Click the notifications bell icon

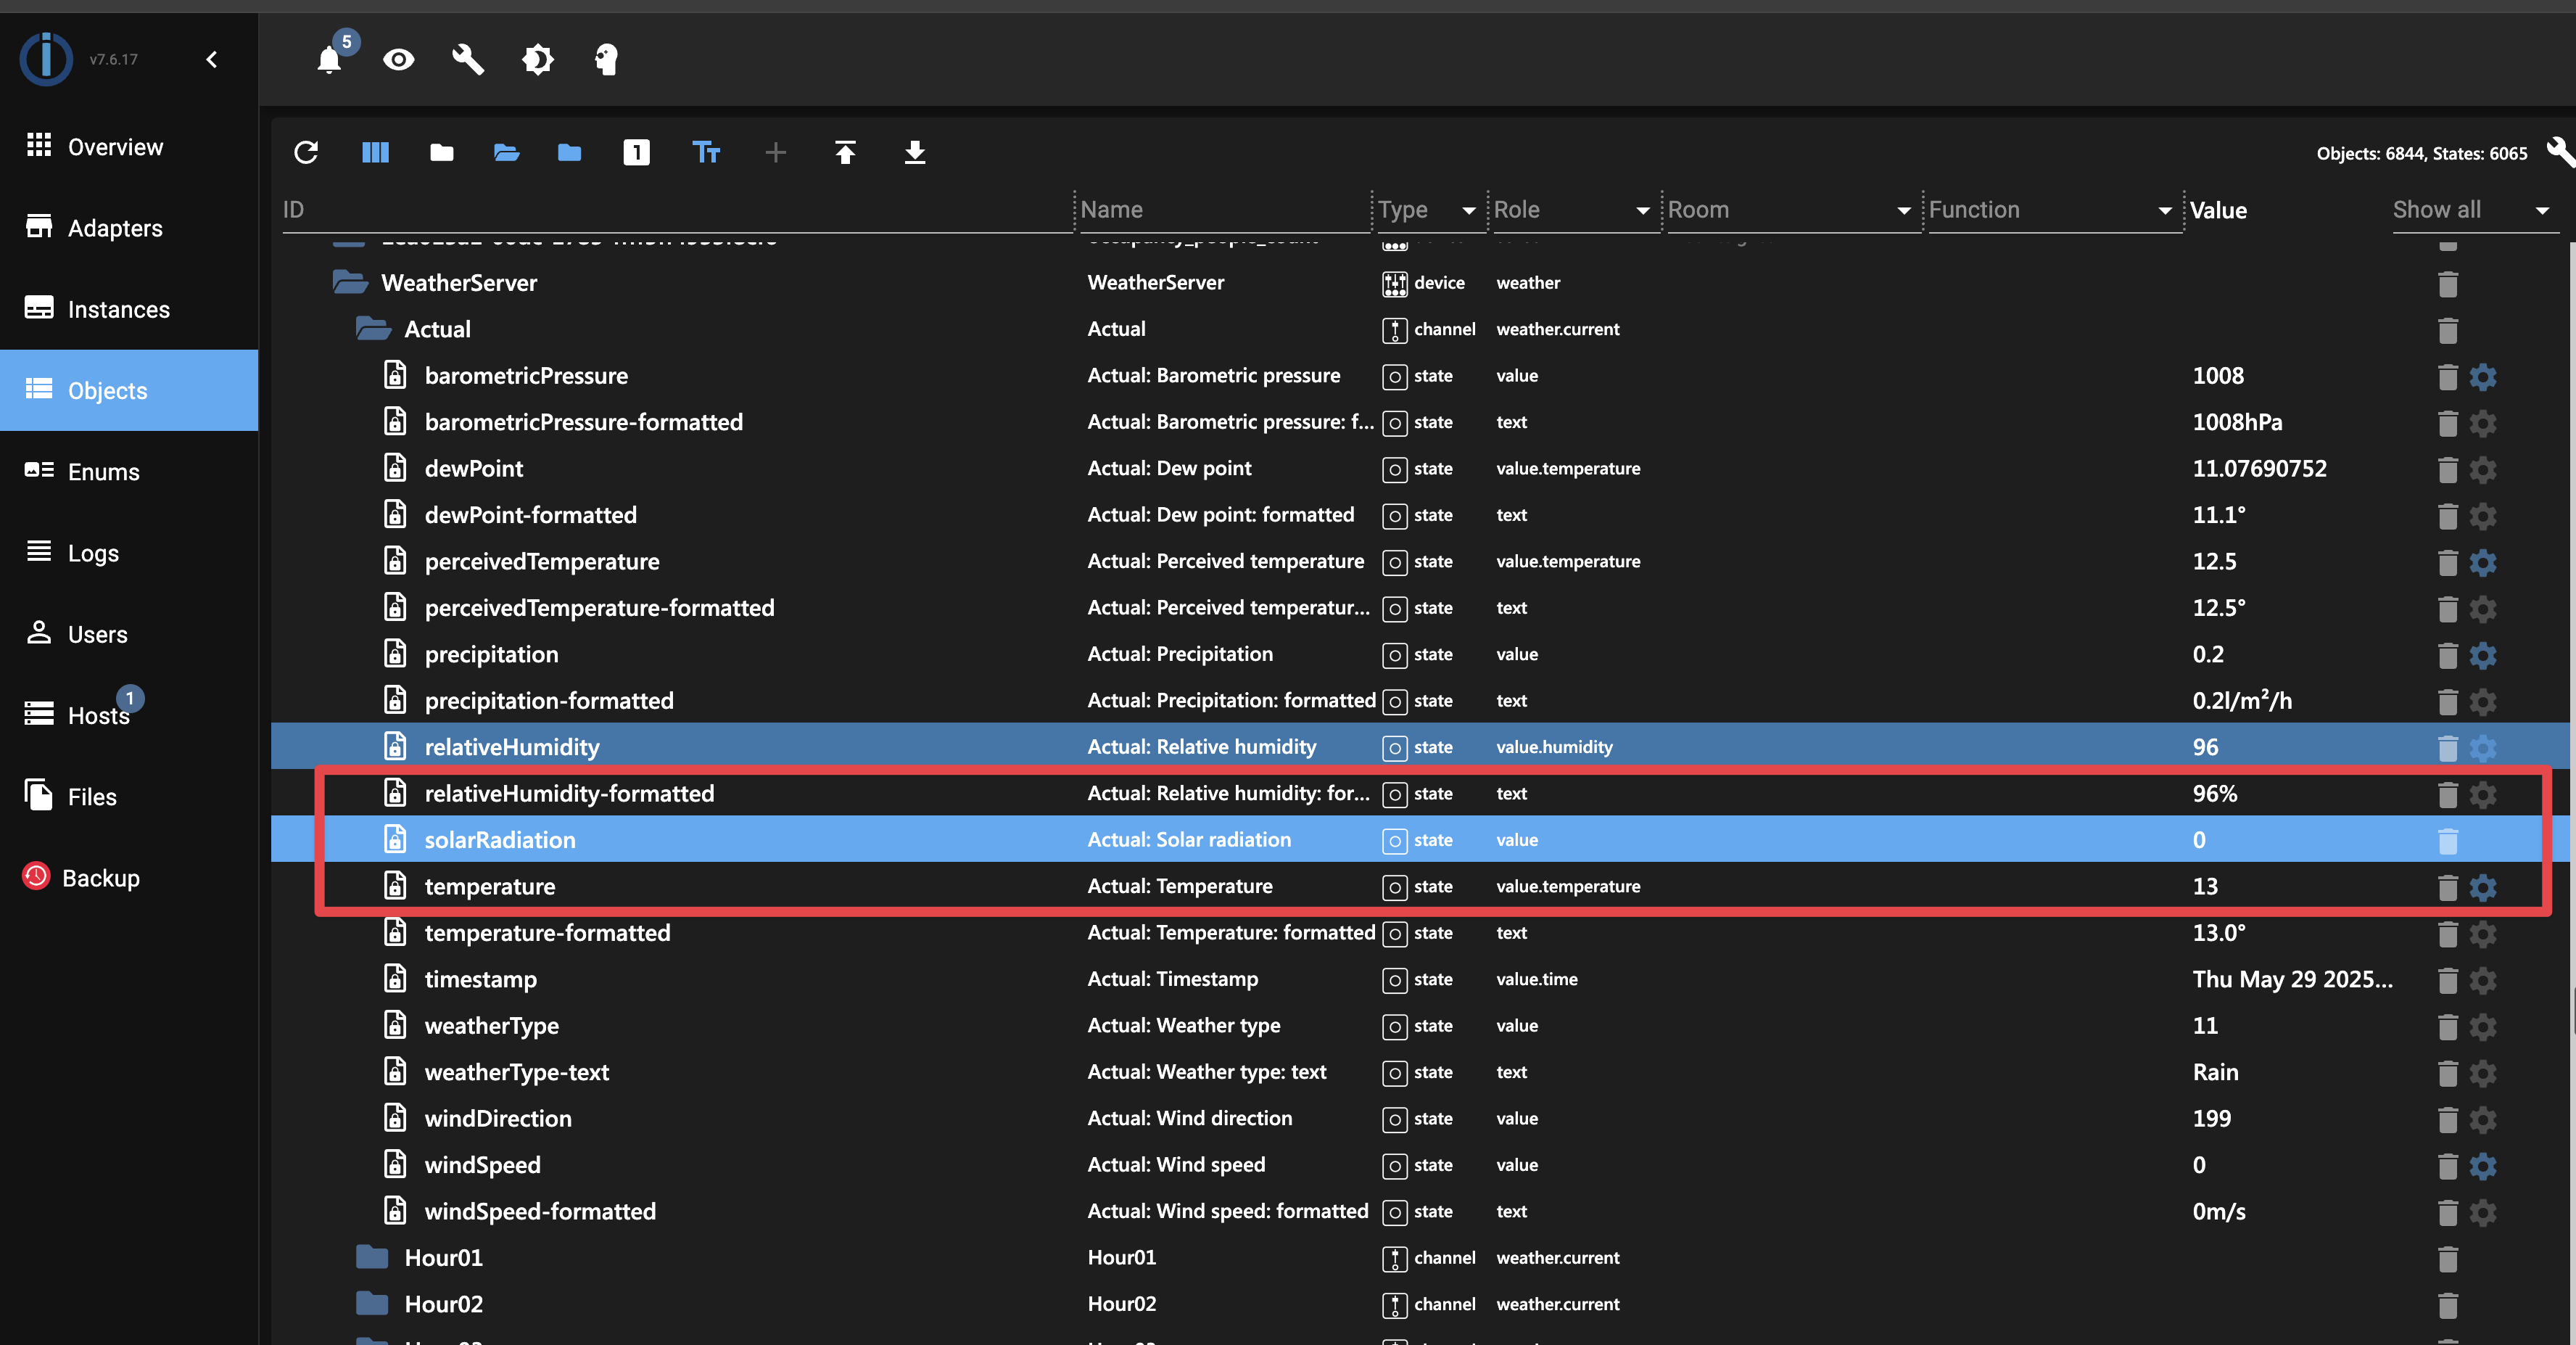coord(329,60)
